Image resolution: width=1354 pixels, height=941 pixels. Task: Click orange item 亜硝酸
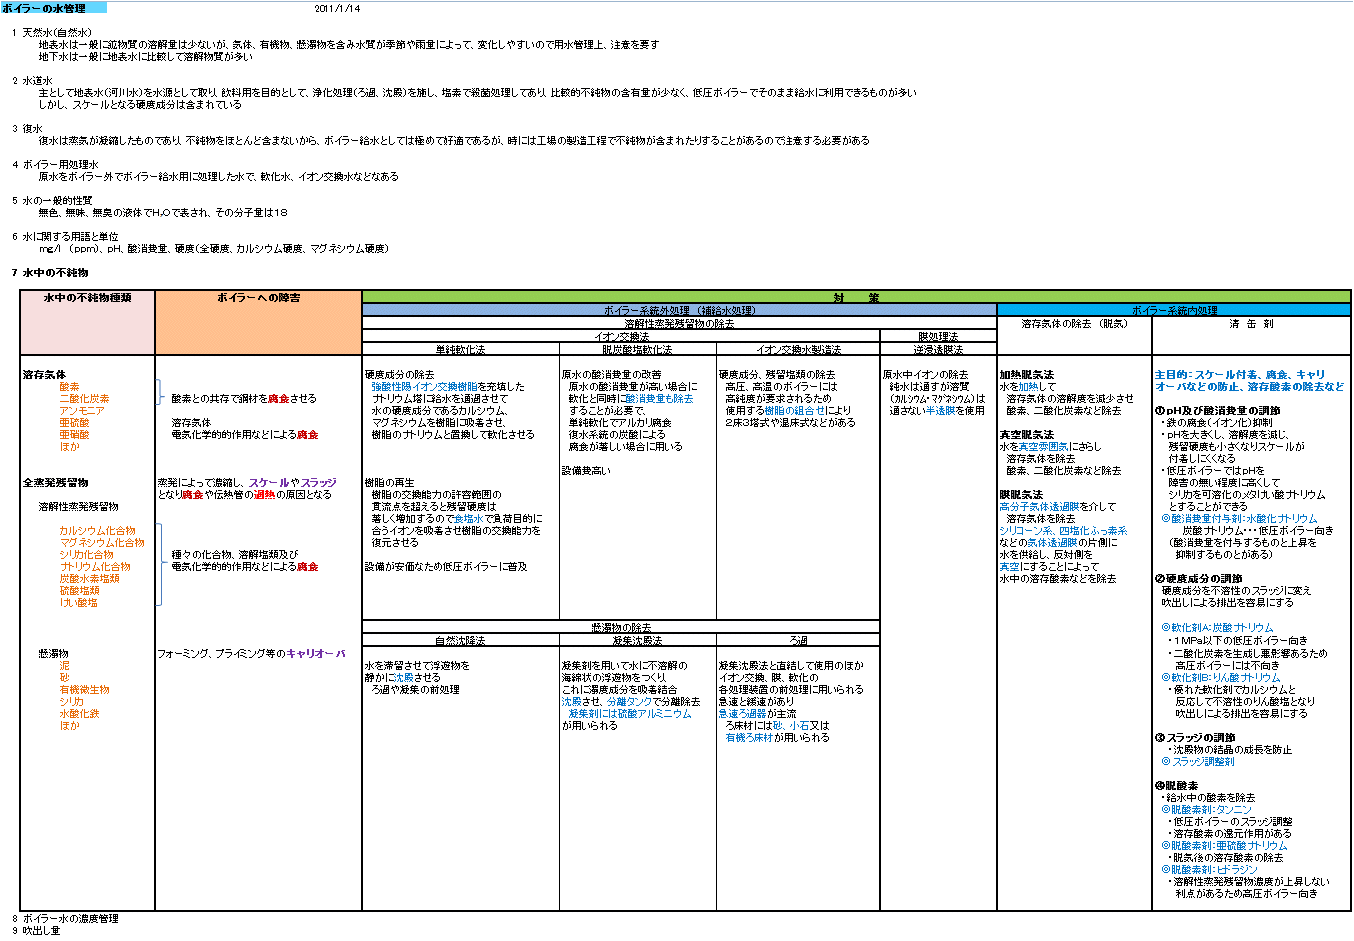tap(74, 435)
